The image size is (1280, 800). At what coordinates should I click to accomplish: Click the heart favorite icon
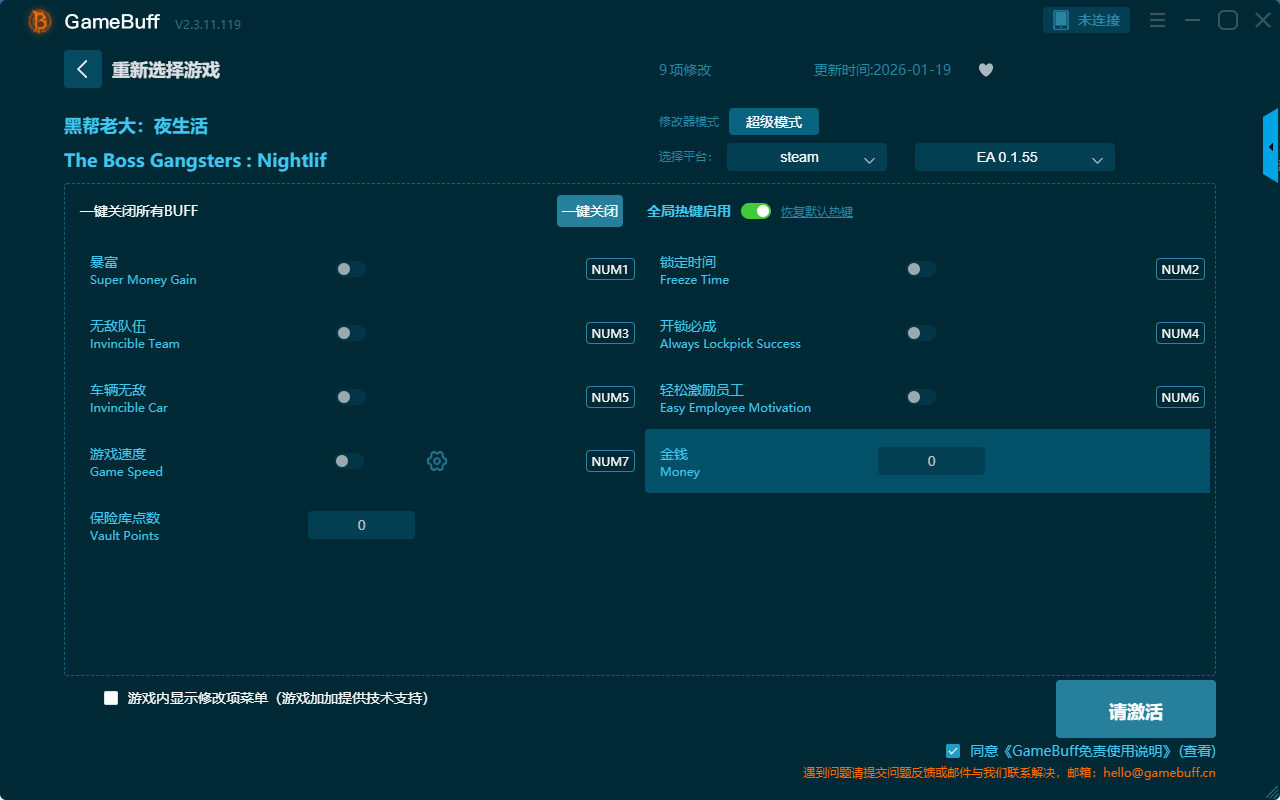[985, 70]
